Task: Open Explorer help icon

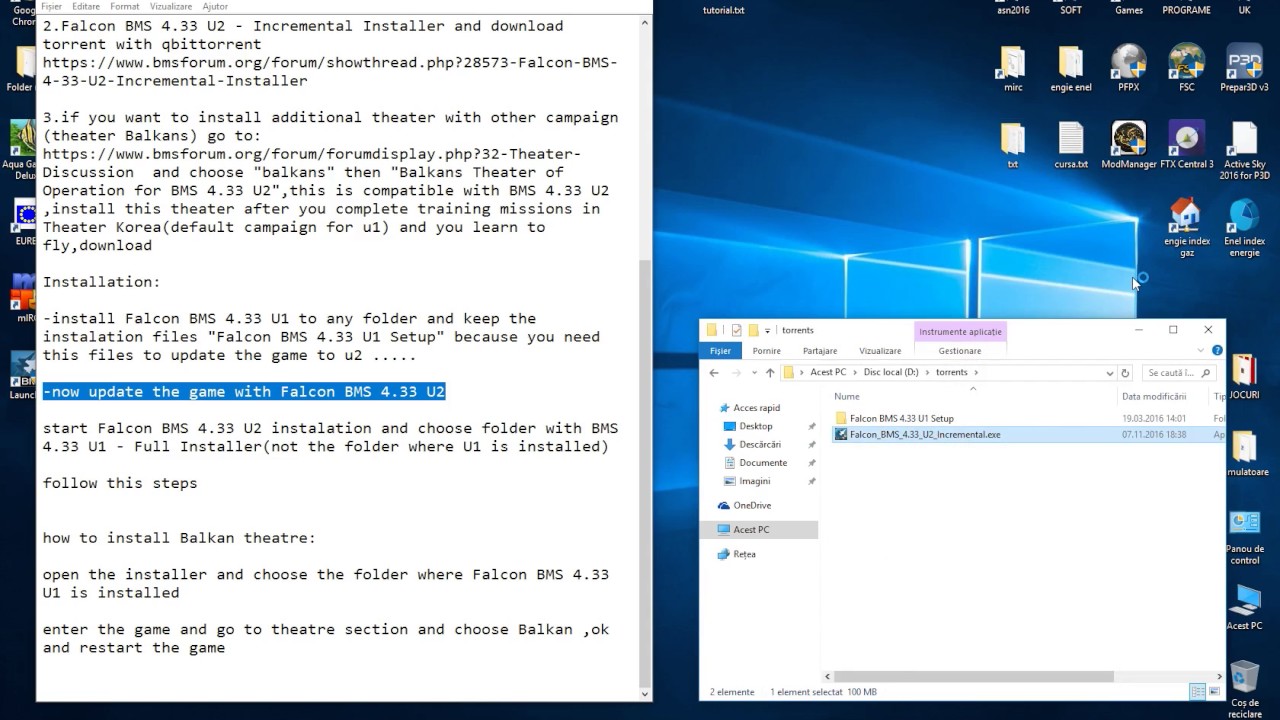Action: coord(1217,351)
